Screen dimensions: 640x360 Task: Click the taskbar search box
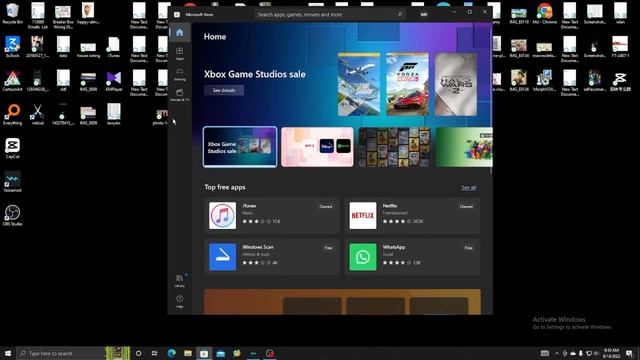60,353
